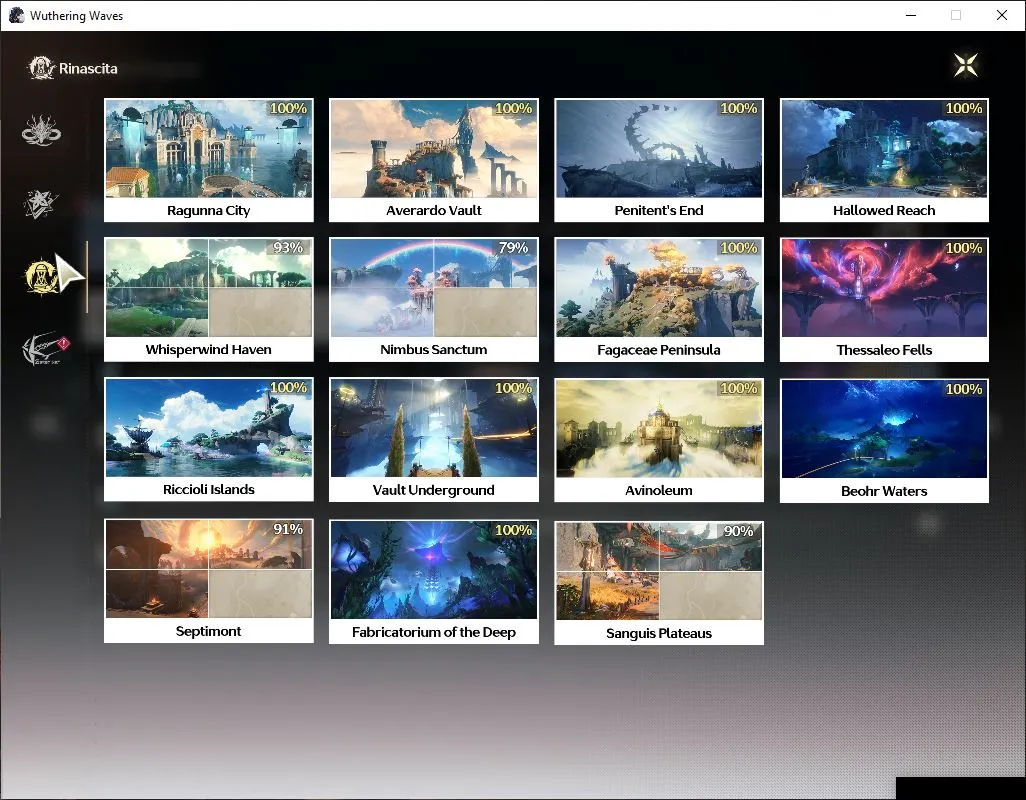Open the Ragunna City area card
The image size is (1026, 800).
(x=209, y=160)
